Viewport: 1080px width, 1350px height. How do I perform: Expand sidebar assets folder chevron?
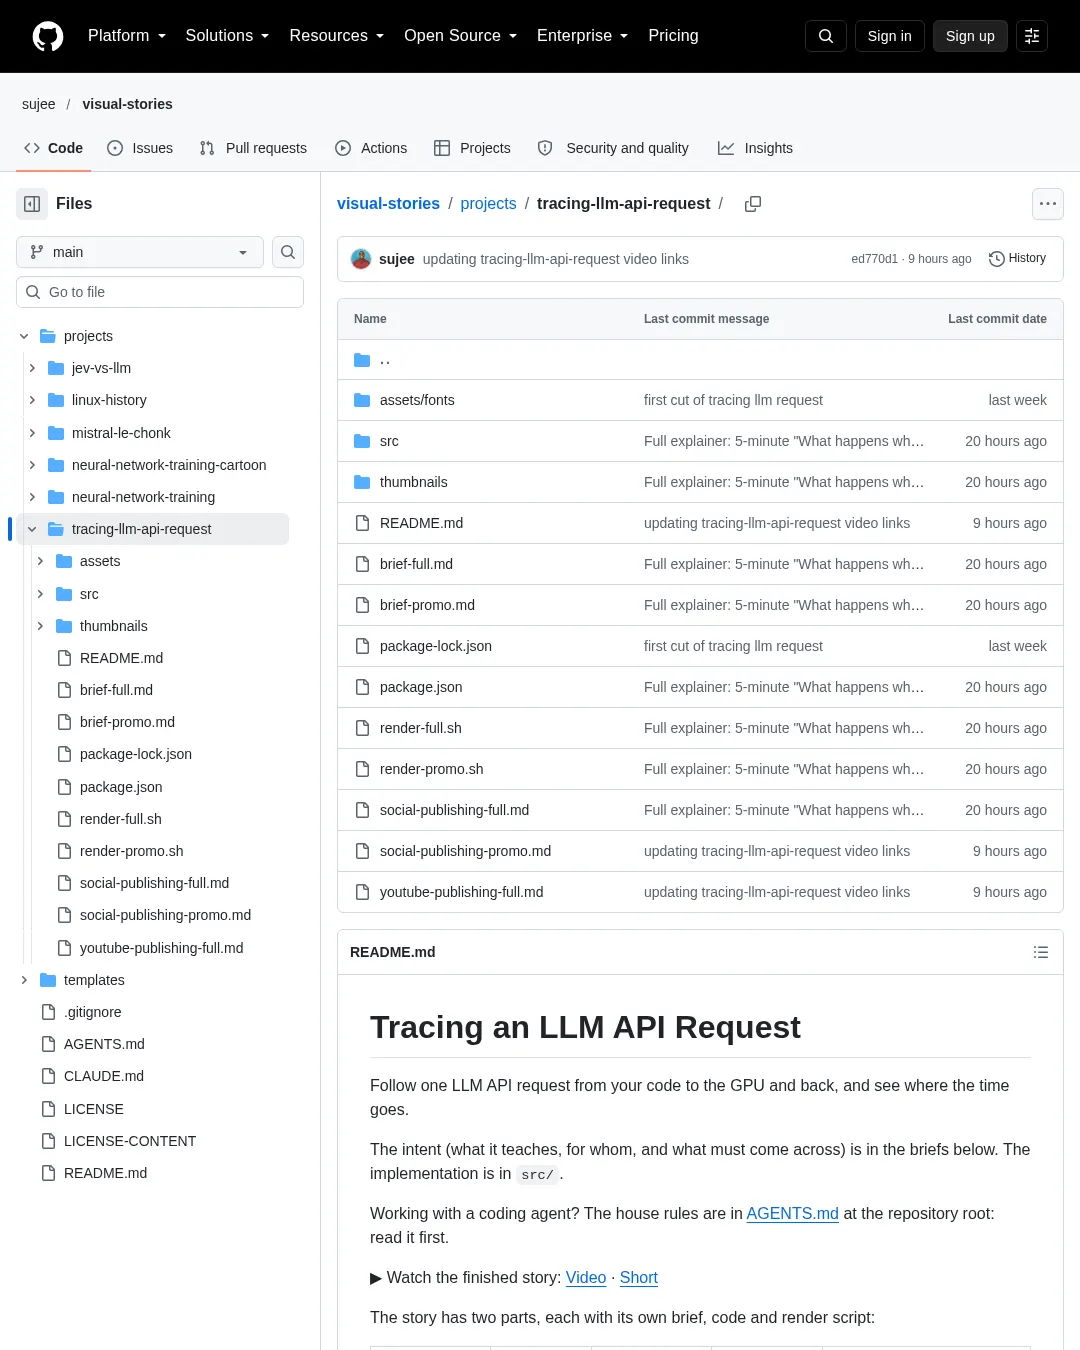coord(40,561)
